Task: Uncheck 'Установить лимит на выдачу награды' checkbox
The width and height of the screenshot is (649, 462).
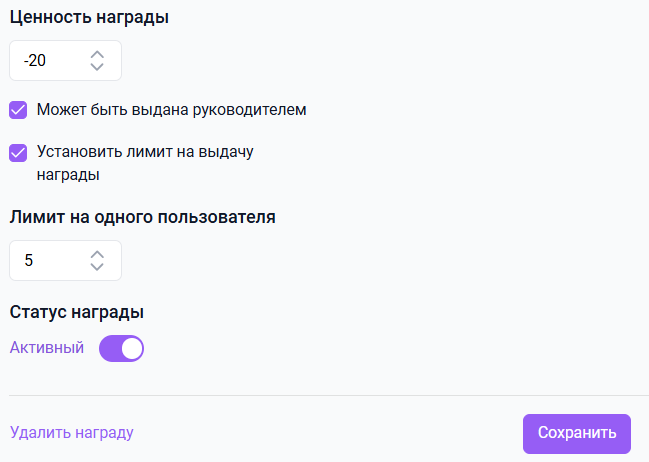Action: (x=18, y=153)
